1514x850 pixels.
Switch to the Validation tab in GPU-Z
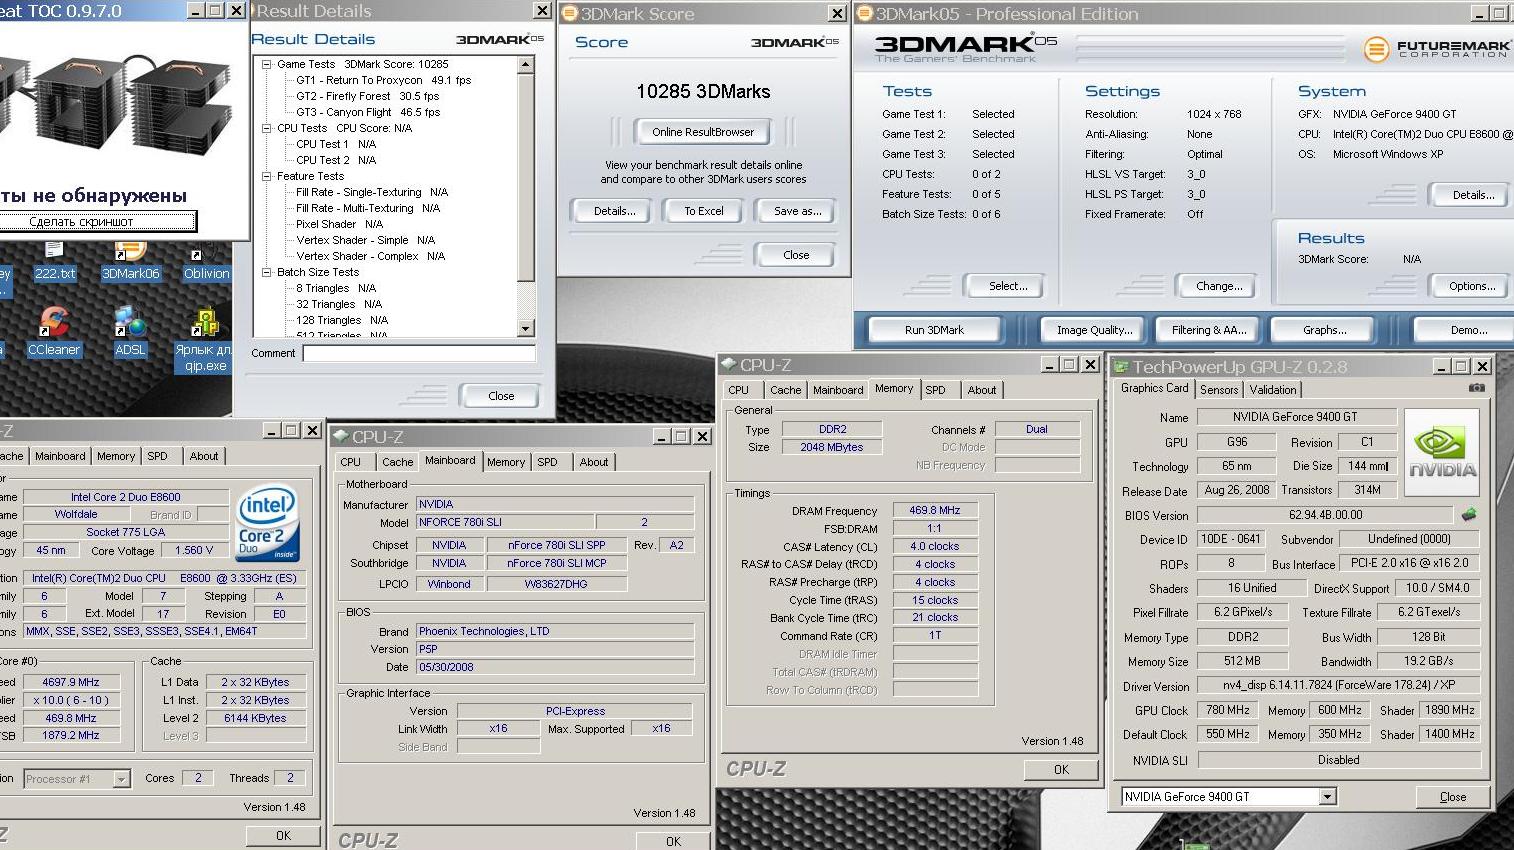[x=1273, y=390]
